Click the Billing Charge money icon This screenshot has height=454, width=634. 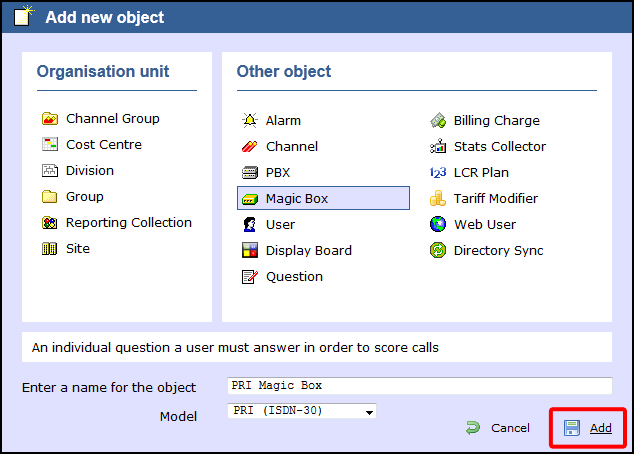[x=438, y=120]
